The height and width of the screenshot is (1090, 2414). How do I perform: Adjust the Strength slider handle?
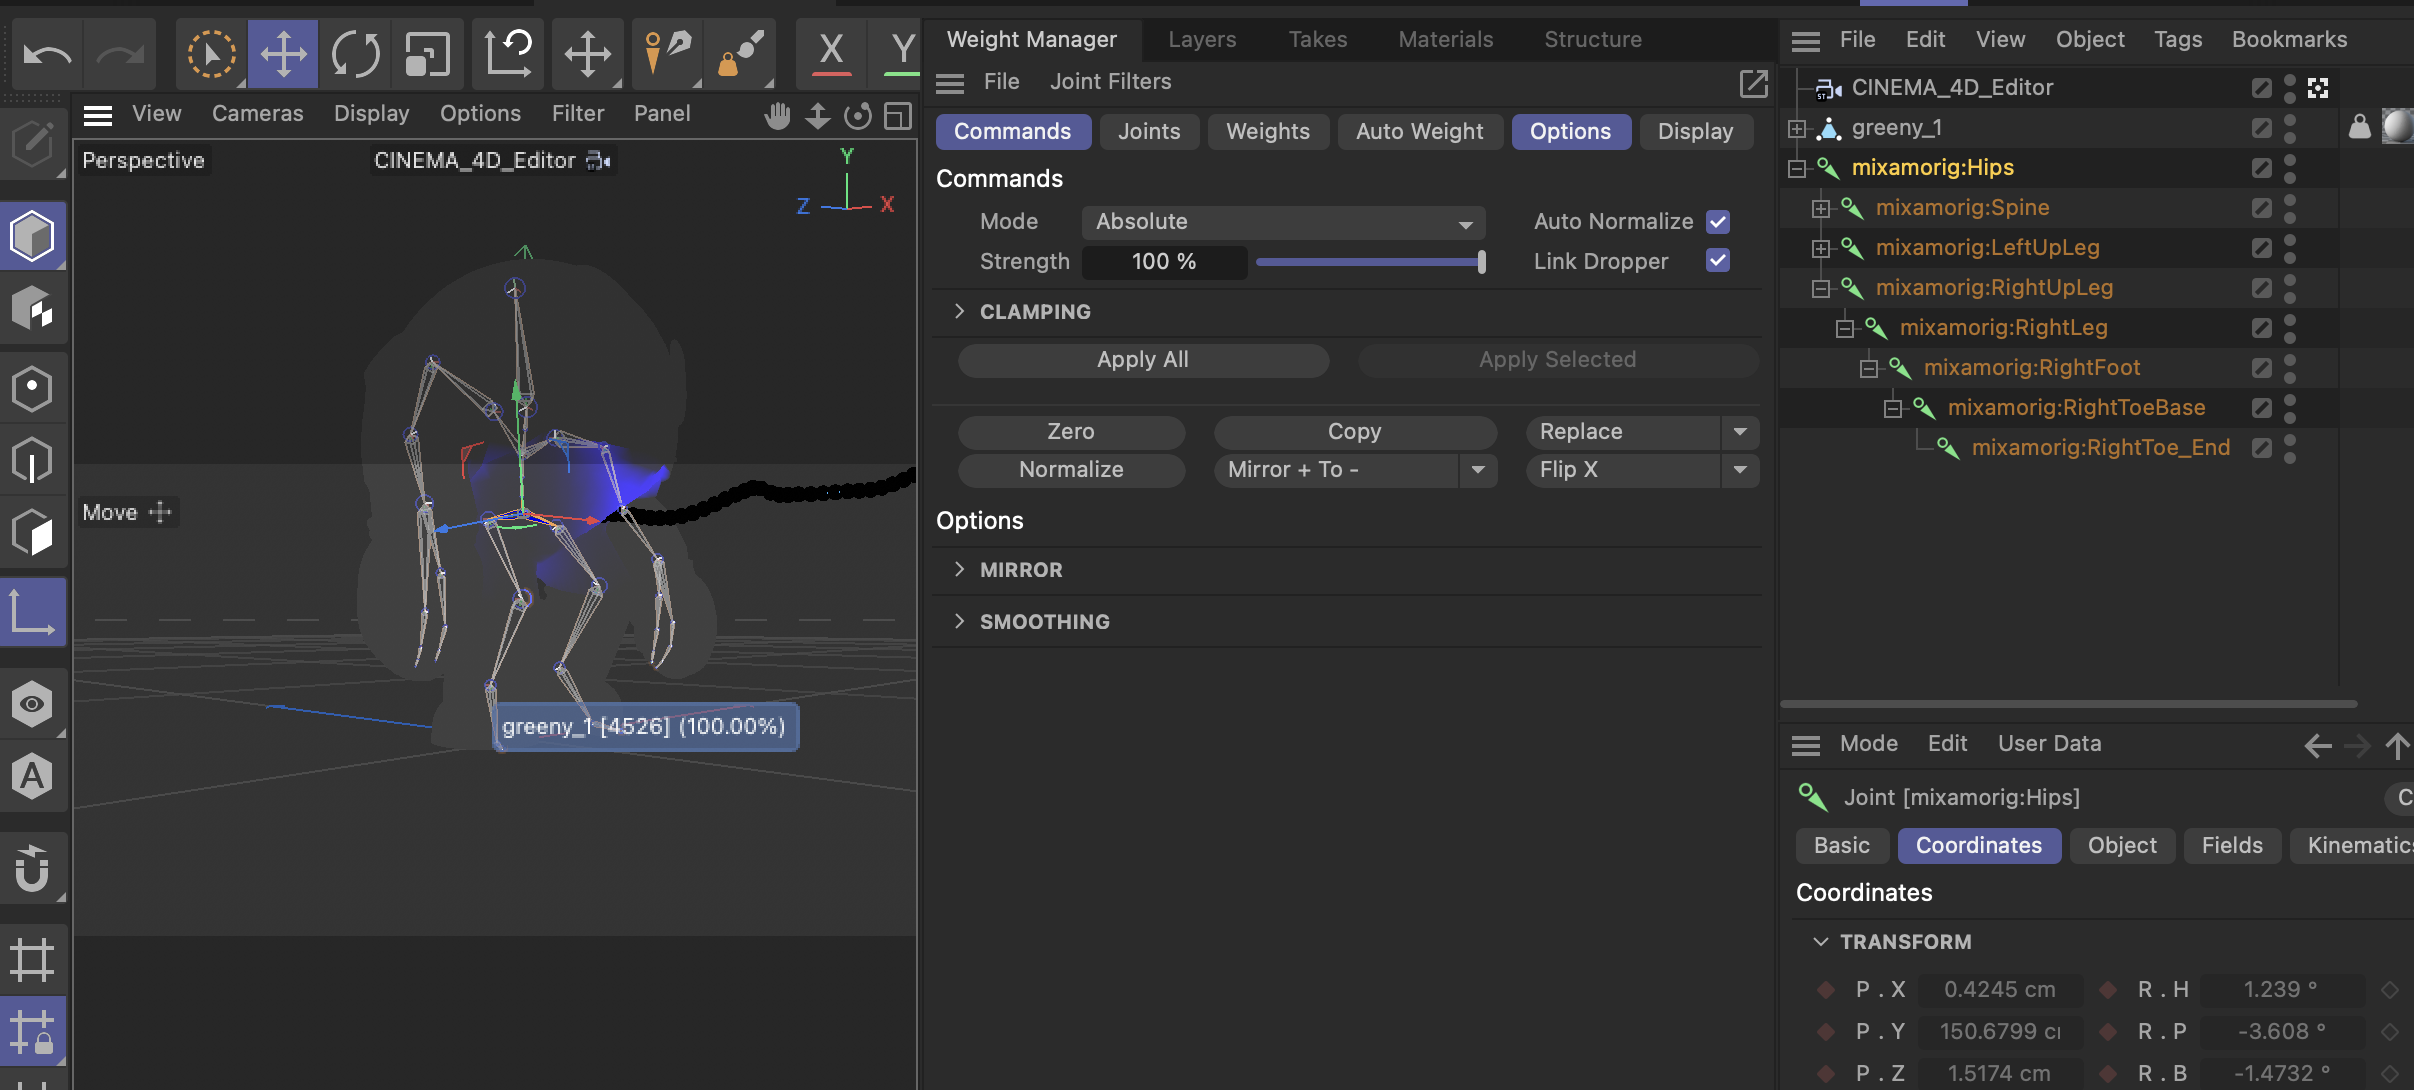[1481, 262]
